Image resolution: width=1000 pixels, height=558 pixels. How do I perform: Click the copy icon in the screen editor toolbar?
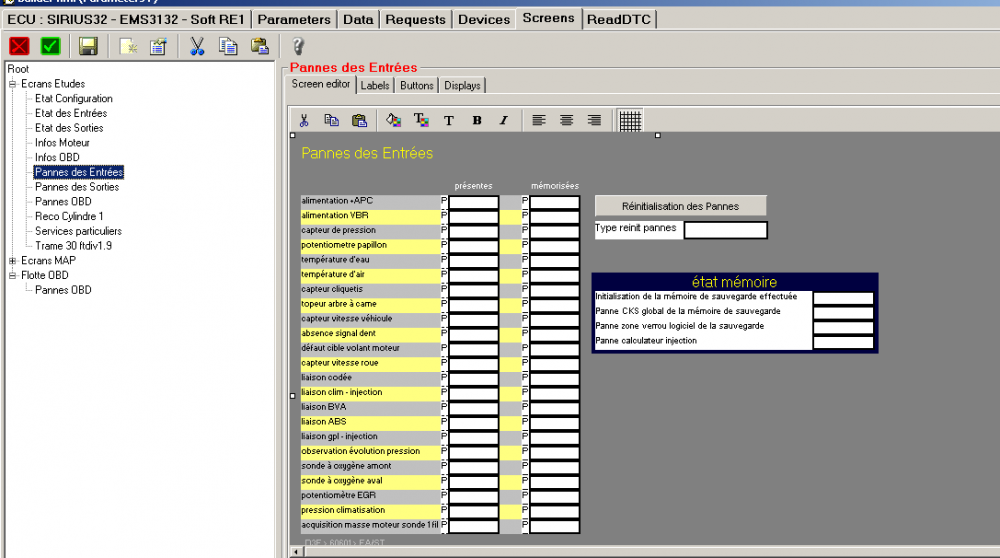click(332, 120)
